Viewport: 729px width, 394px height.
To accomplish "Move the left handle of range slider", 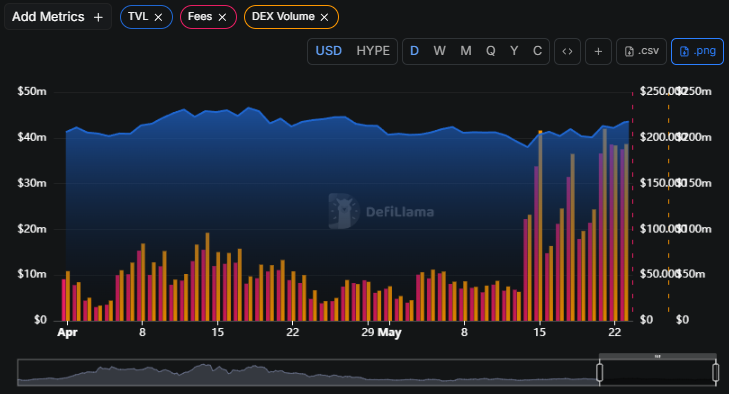I will [600, 372].
